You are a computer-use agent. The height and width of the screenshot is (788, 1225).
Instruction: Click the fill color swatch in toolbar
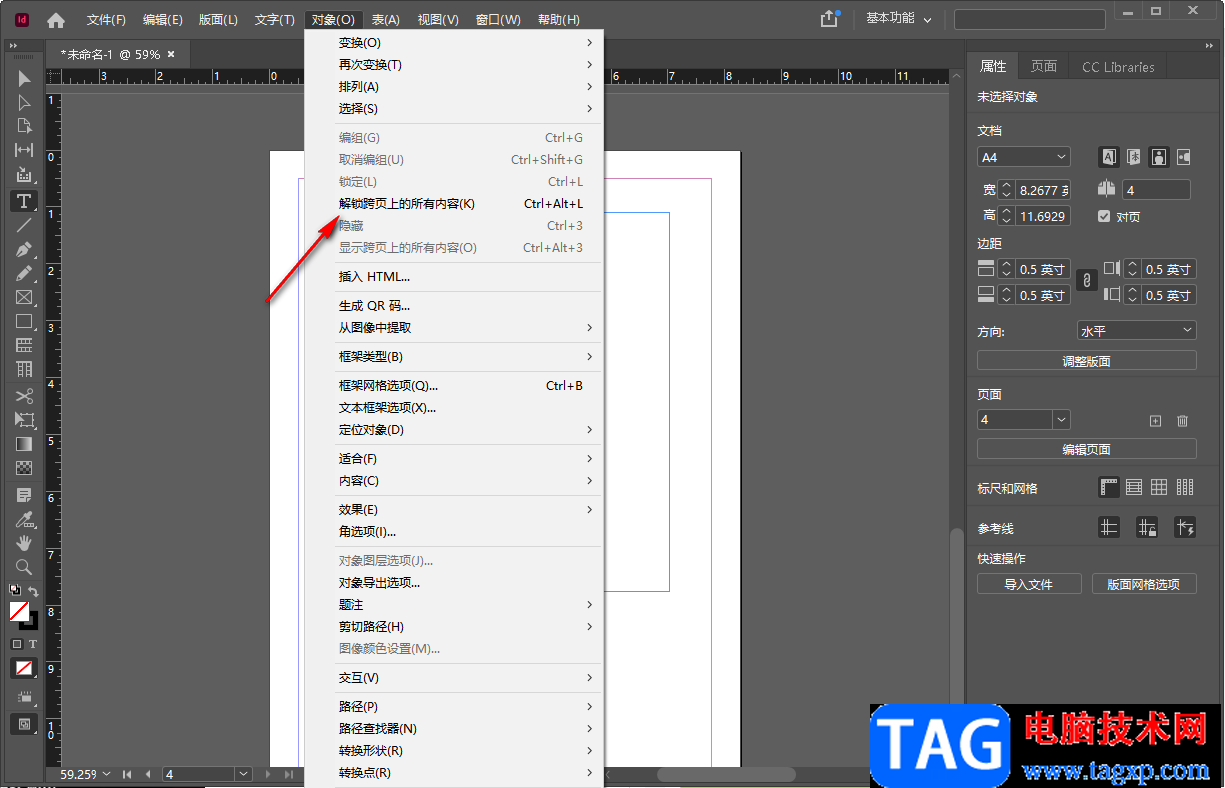coord(19,609)
